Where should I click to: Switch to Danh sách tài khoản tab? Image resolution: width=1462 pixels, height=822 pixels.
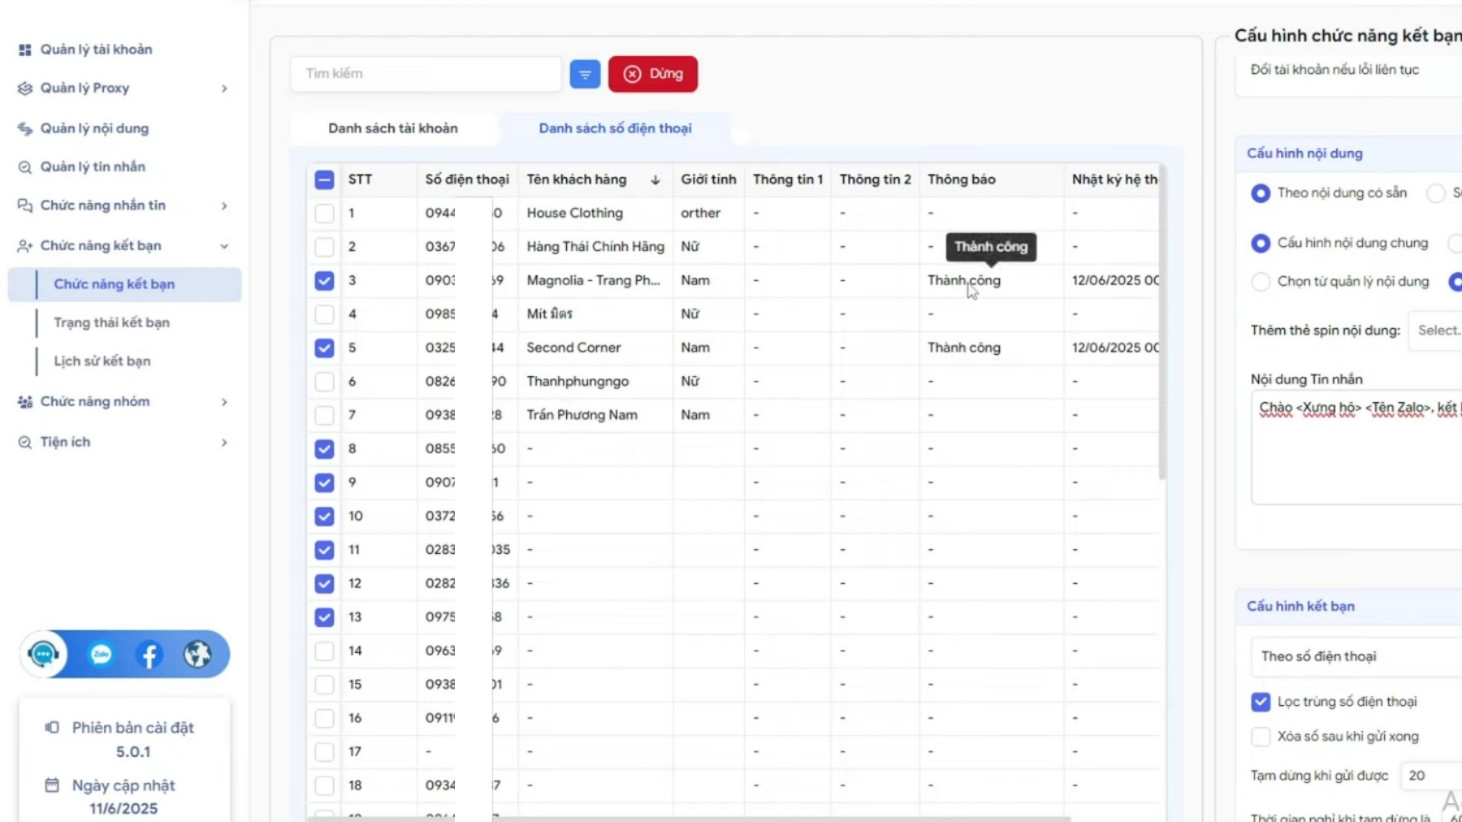(393, 128)
